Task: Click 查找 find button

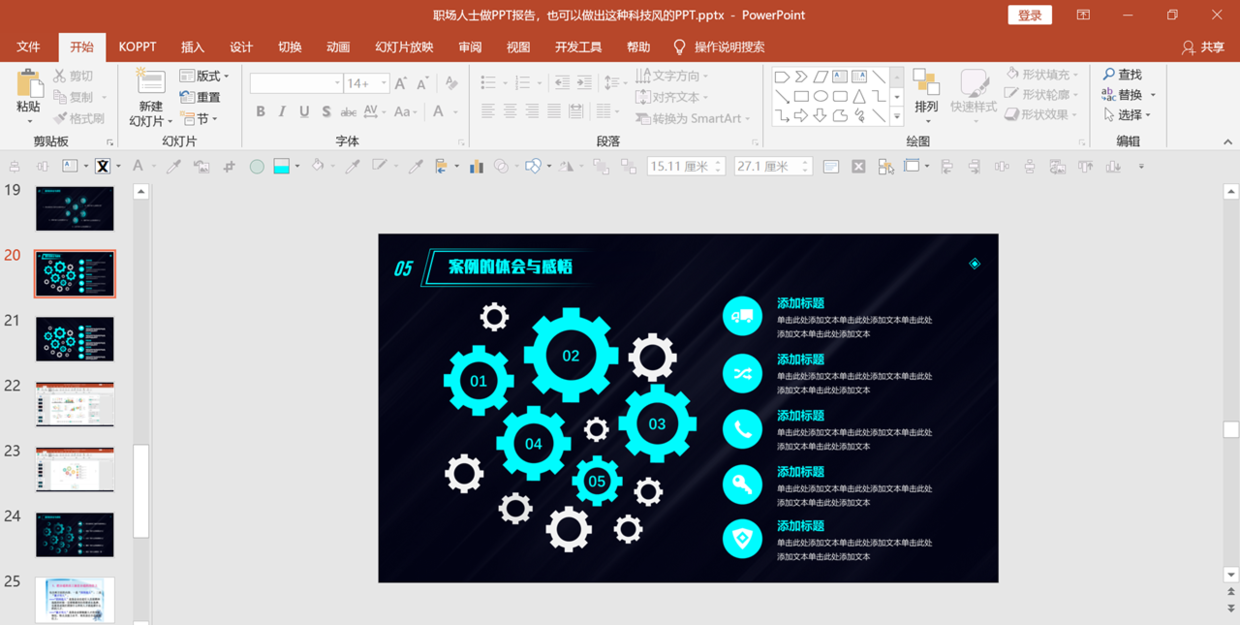Action: click(1122, 75)
